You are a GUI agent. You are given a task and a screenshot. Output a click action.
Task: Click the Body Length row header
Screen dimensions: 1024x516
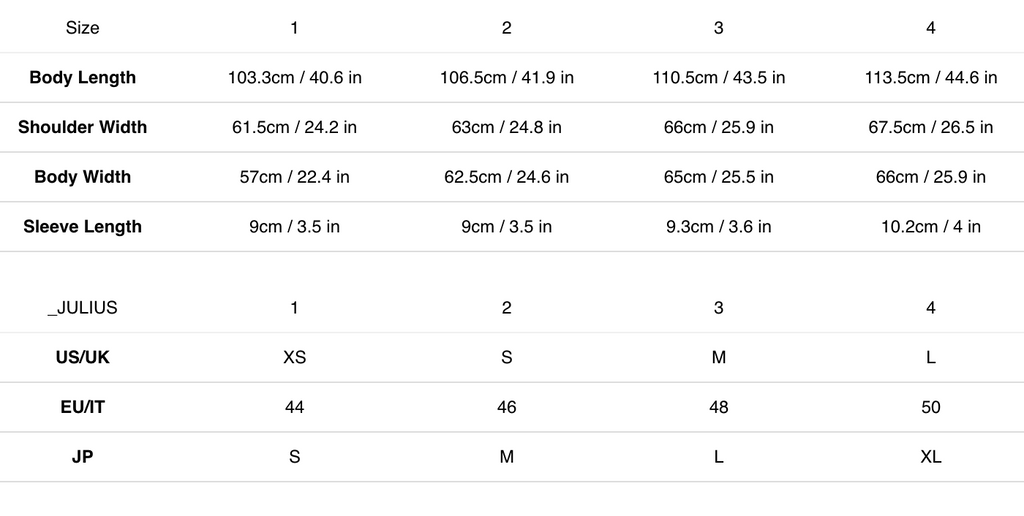(82, 78)
